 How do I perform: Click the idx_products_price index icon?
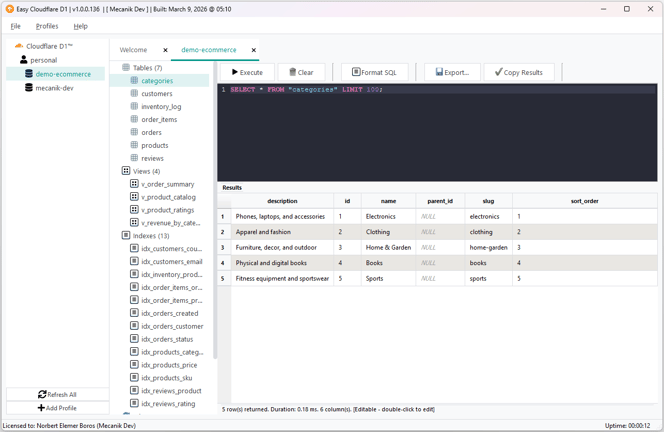(x=134, y=364)
